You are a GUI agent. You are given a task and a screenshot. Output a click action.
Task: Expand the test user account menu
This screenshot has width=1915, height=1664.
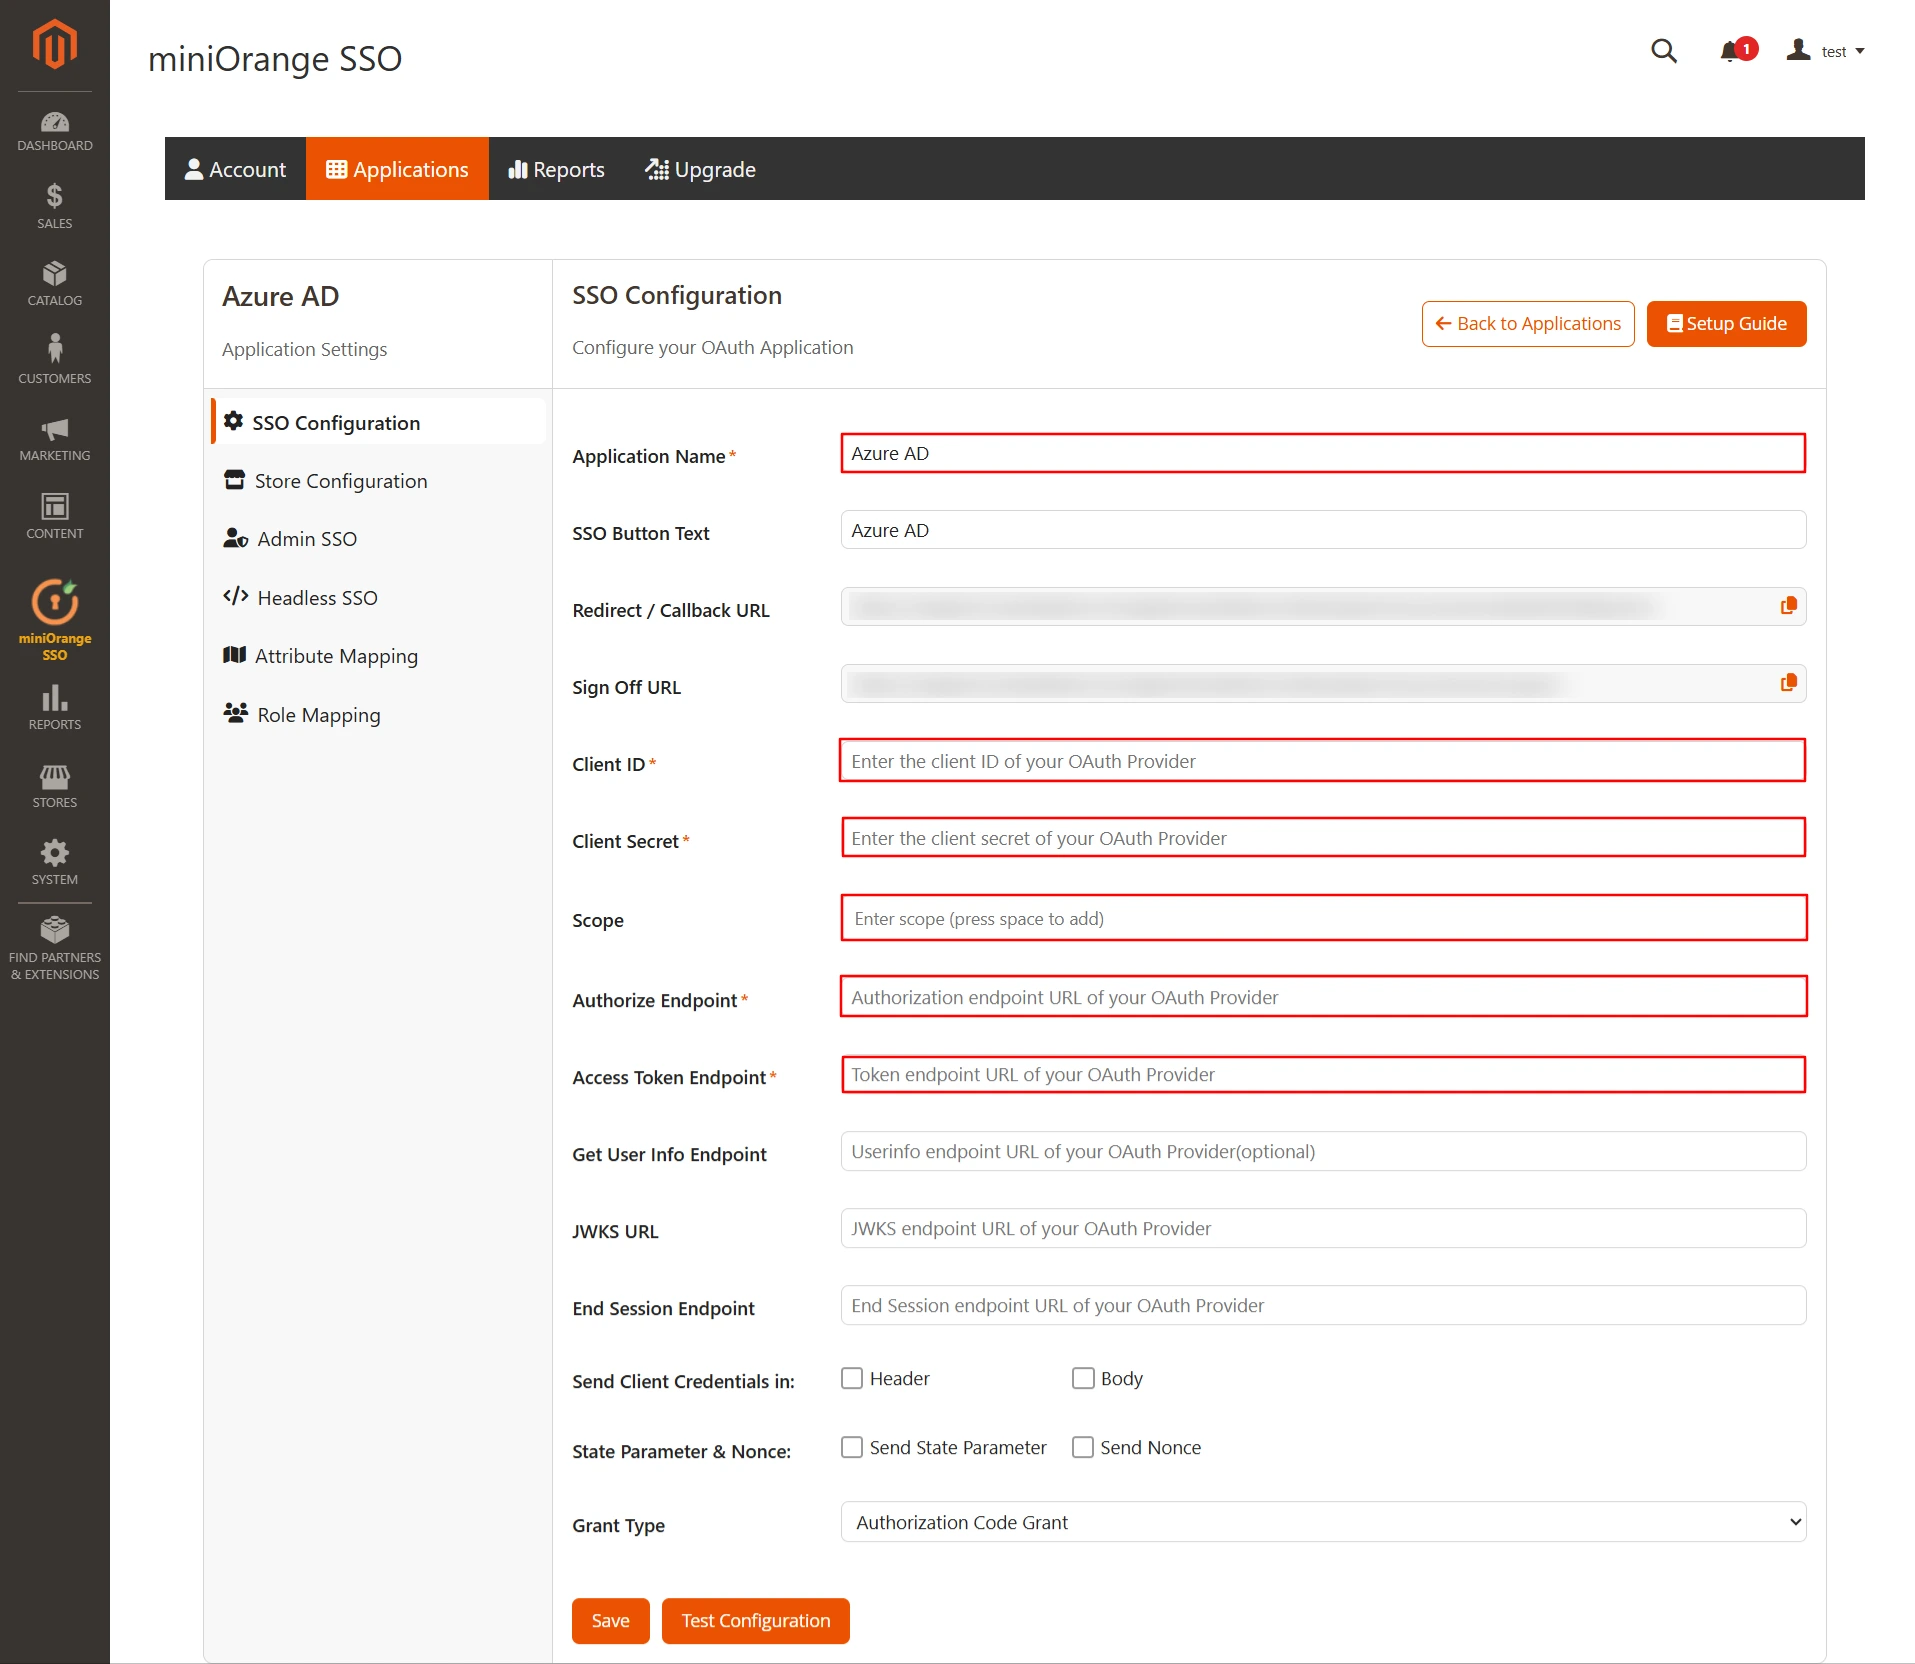pos(1834,51)
